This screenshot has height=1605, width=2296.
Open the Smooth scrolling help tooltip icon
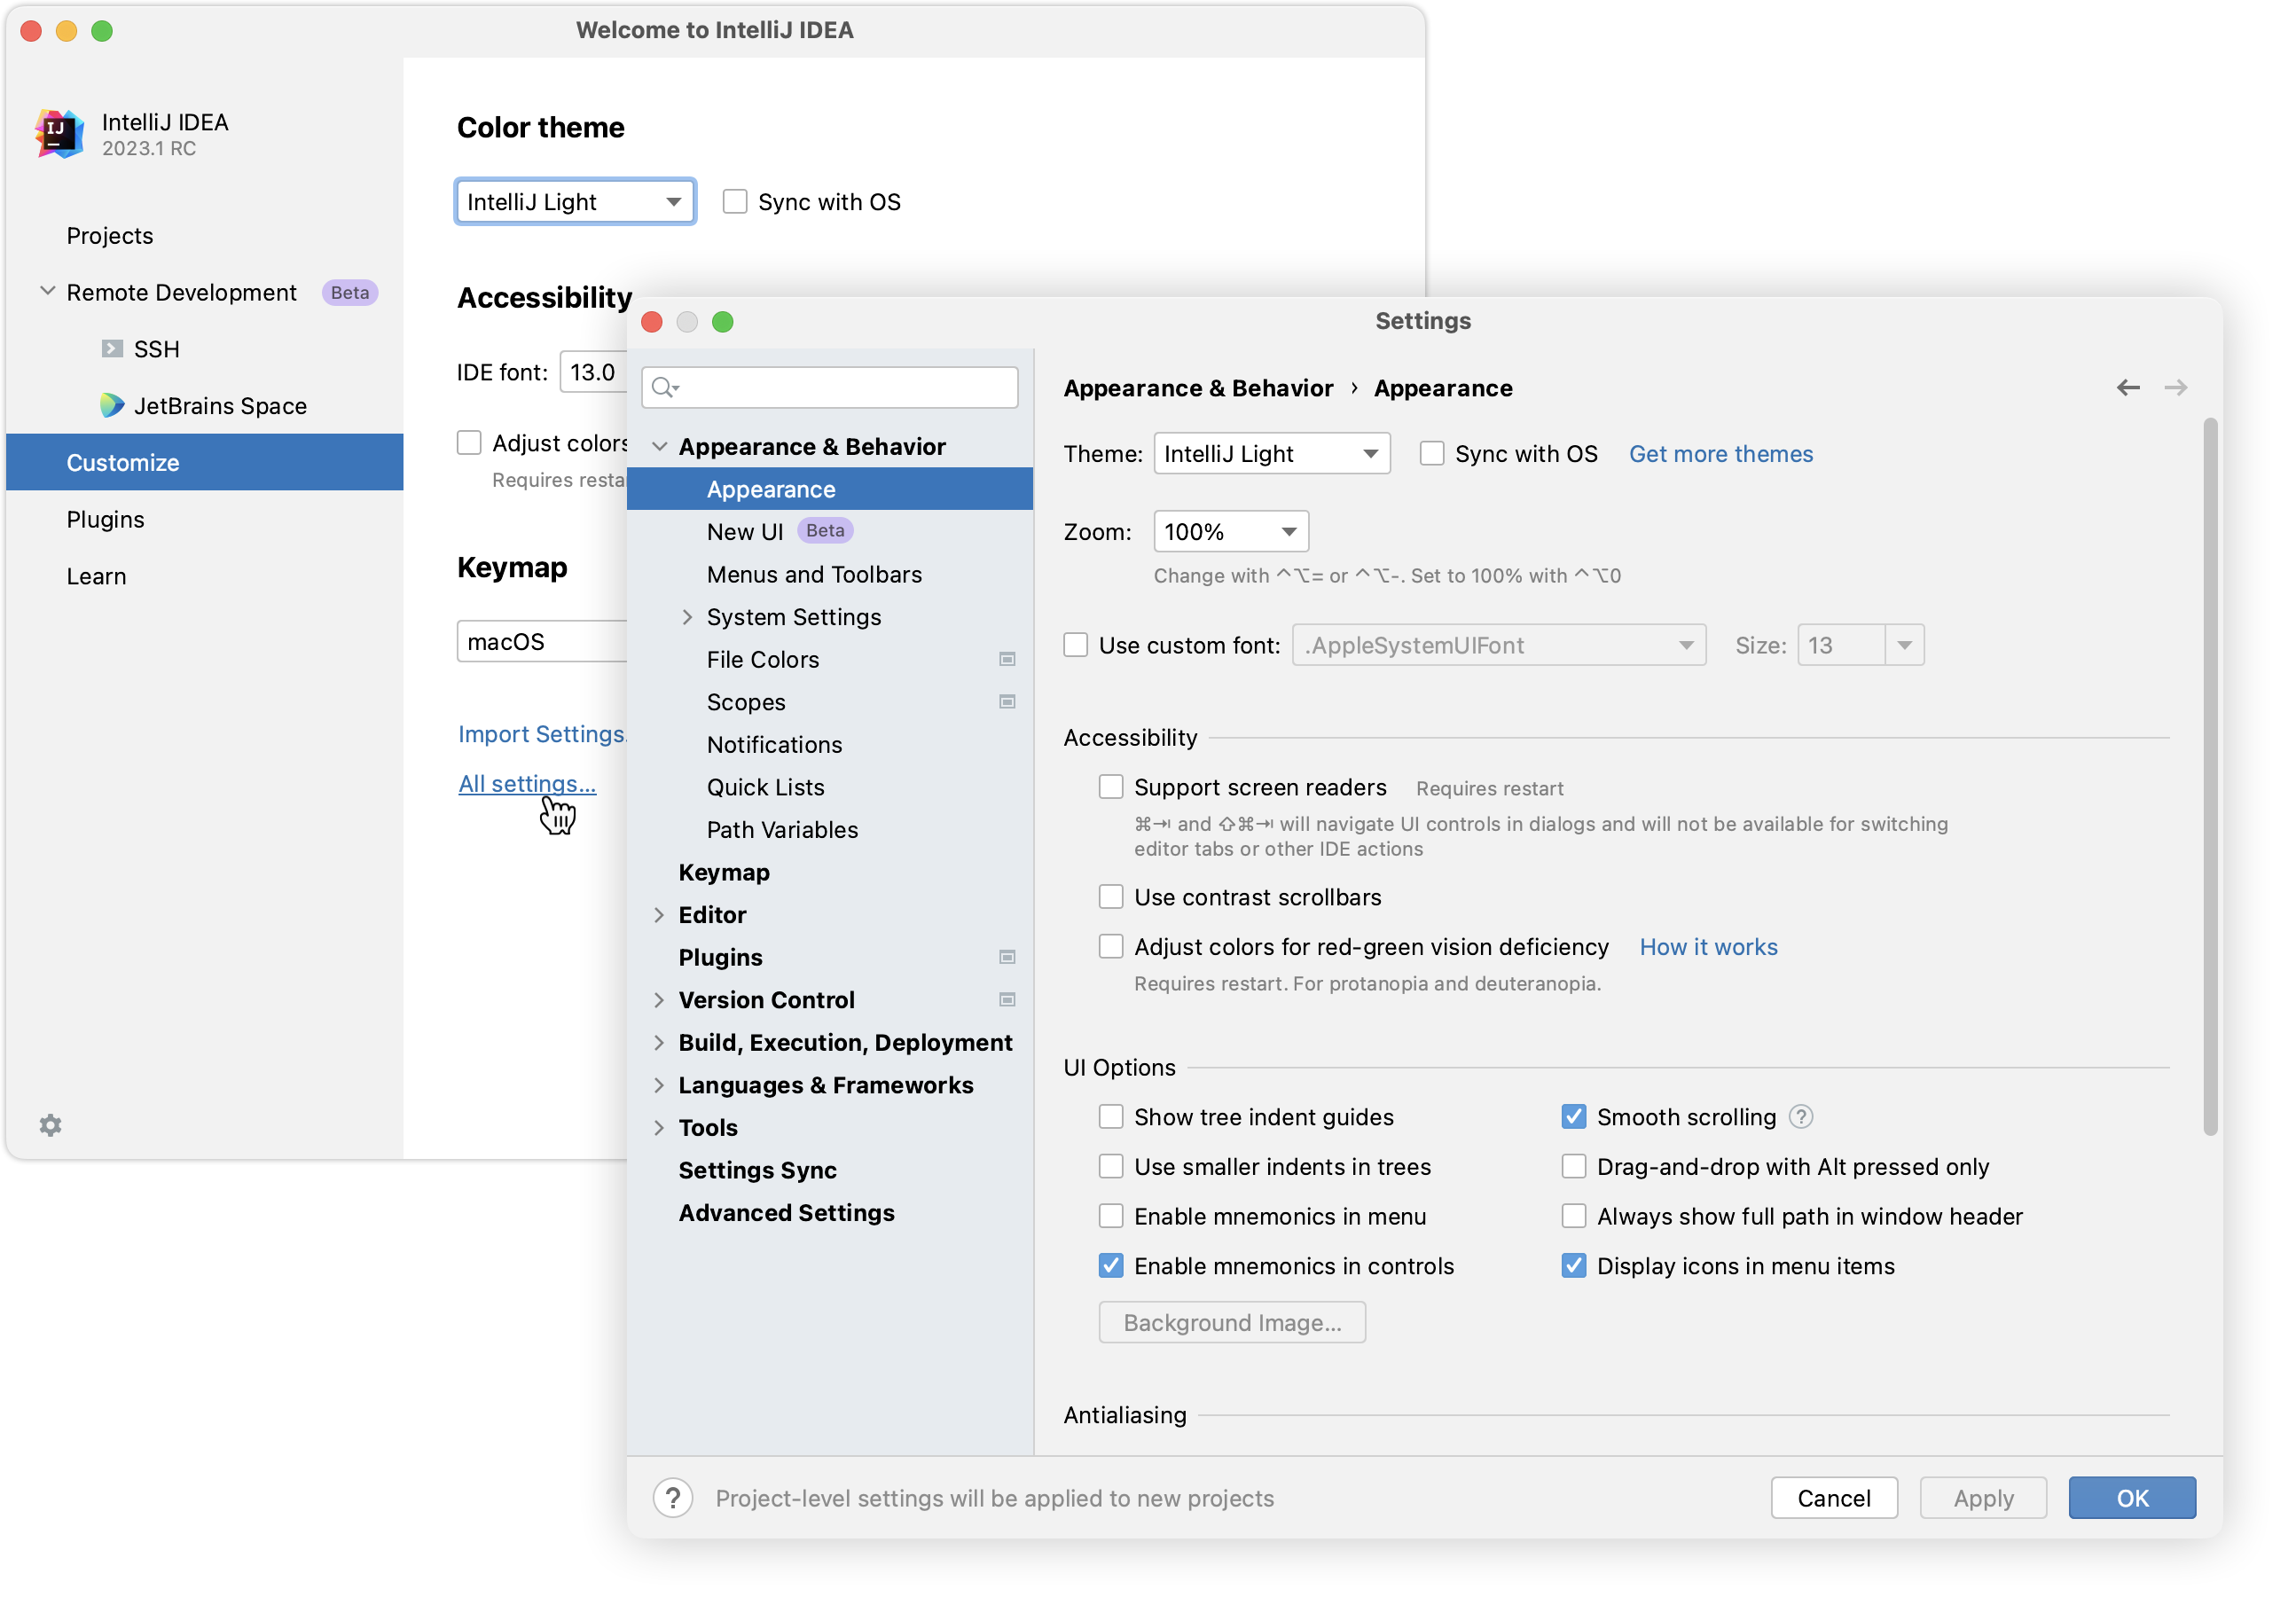click(x=1800, y=1117)
